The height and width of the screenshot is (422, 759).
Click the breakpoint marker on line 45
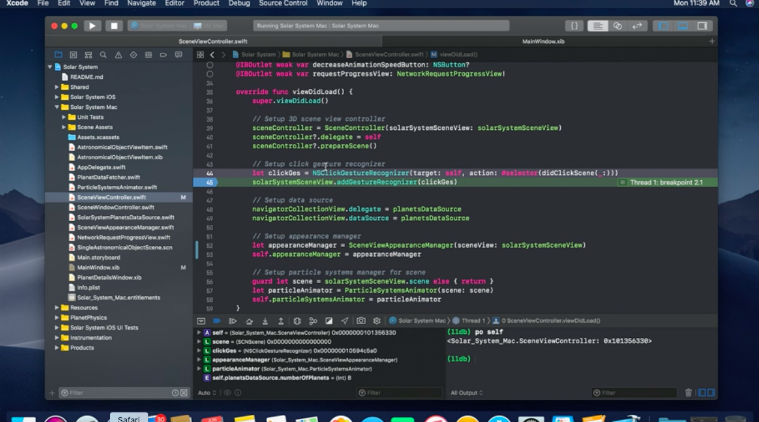(206, 182)
